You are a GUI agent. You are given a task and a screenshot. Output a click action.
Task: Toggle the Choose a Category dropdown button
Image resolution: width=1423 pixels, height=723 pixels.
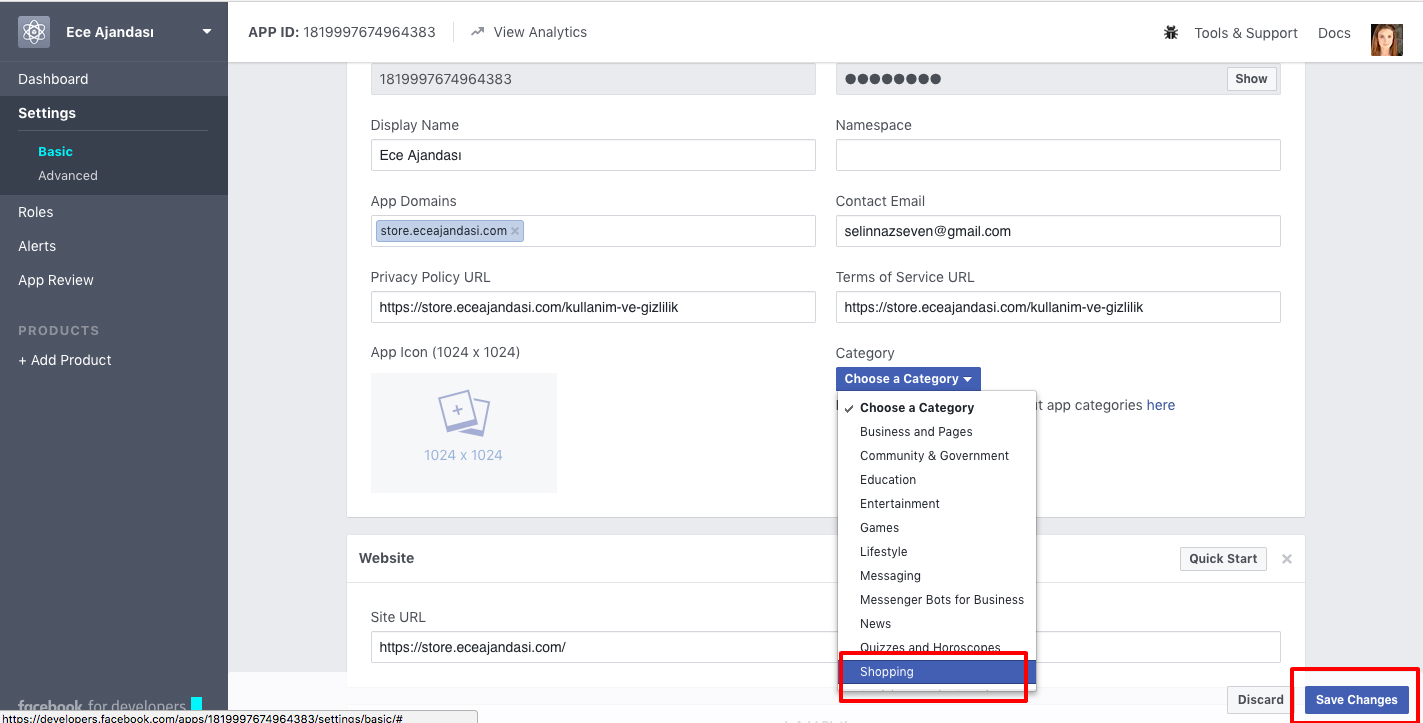tap(908, 379)
